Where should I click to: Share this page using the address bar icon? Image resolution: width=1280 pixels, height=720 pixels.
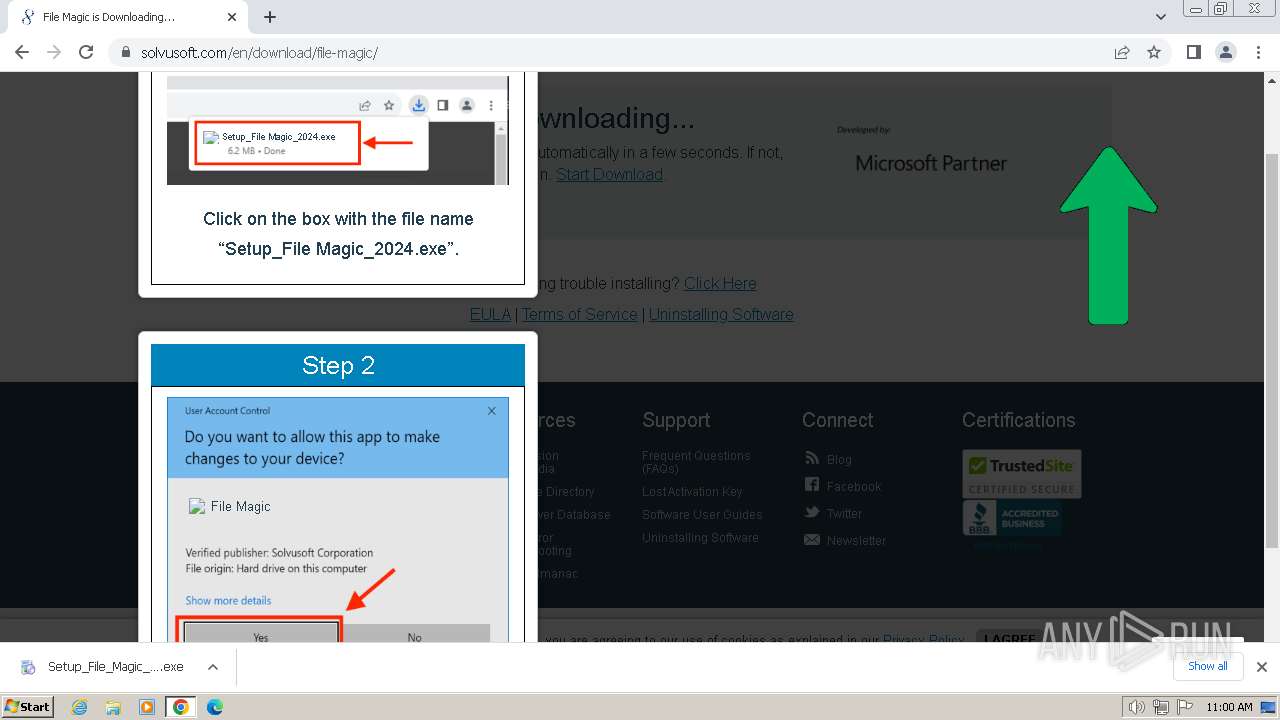[x=1122, y=52]
